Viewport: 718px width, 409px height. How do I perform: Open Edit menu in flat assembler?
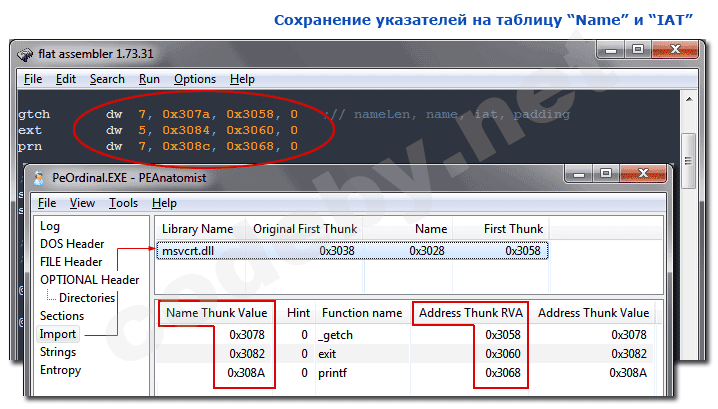click(65, 79)
